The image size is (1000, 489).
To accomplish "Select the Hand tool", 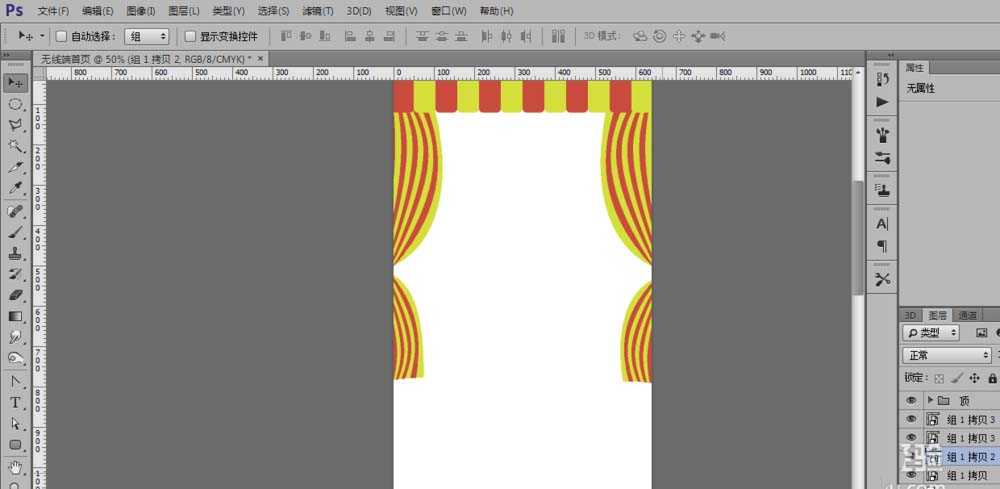I will (16, 466).
